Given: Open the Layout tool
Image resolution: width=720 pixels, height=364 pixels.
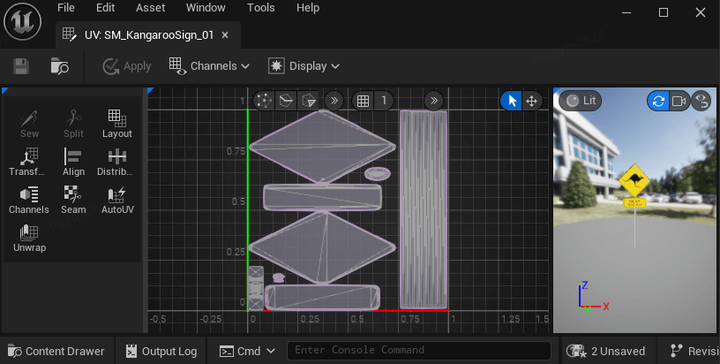Looking at the screenshot, I should (117, 124).
